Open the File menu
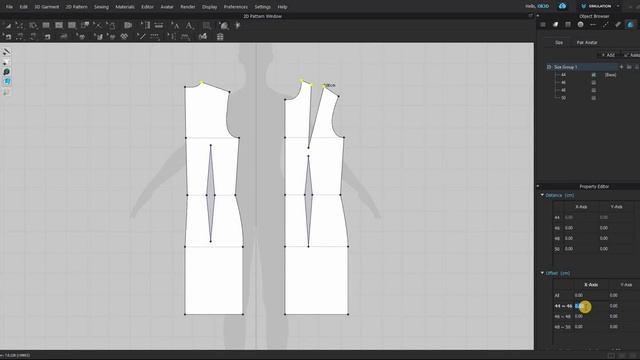Screen dimensions: 640x360 coord(9,7)
